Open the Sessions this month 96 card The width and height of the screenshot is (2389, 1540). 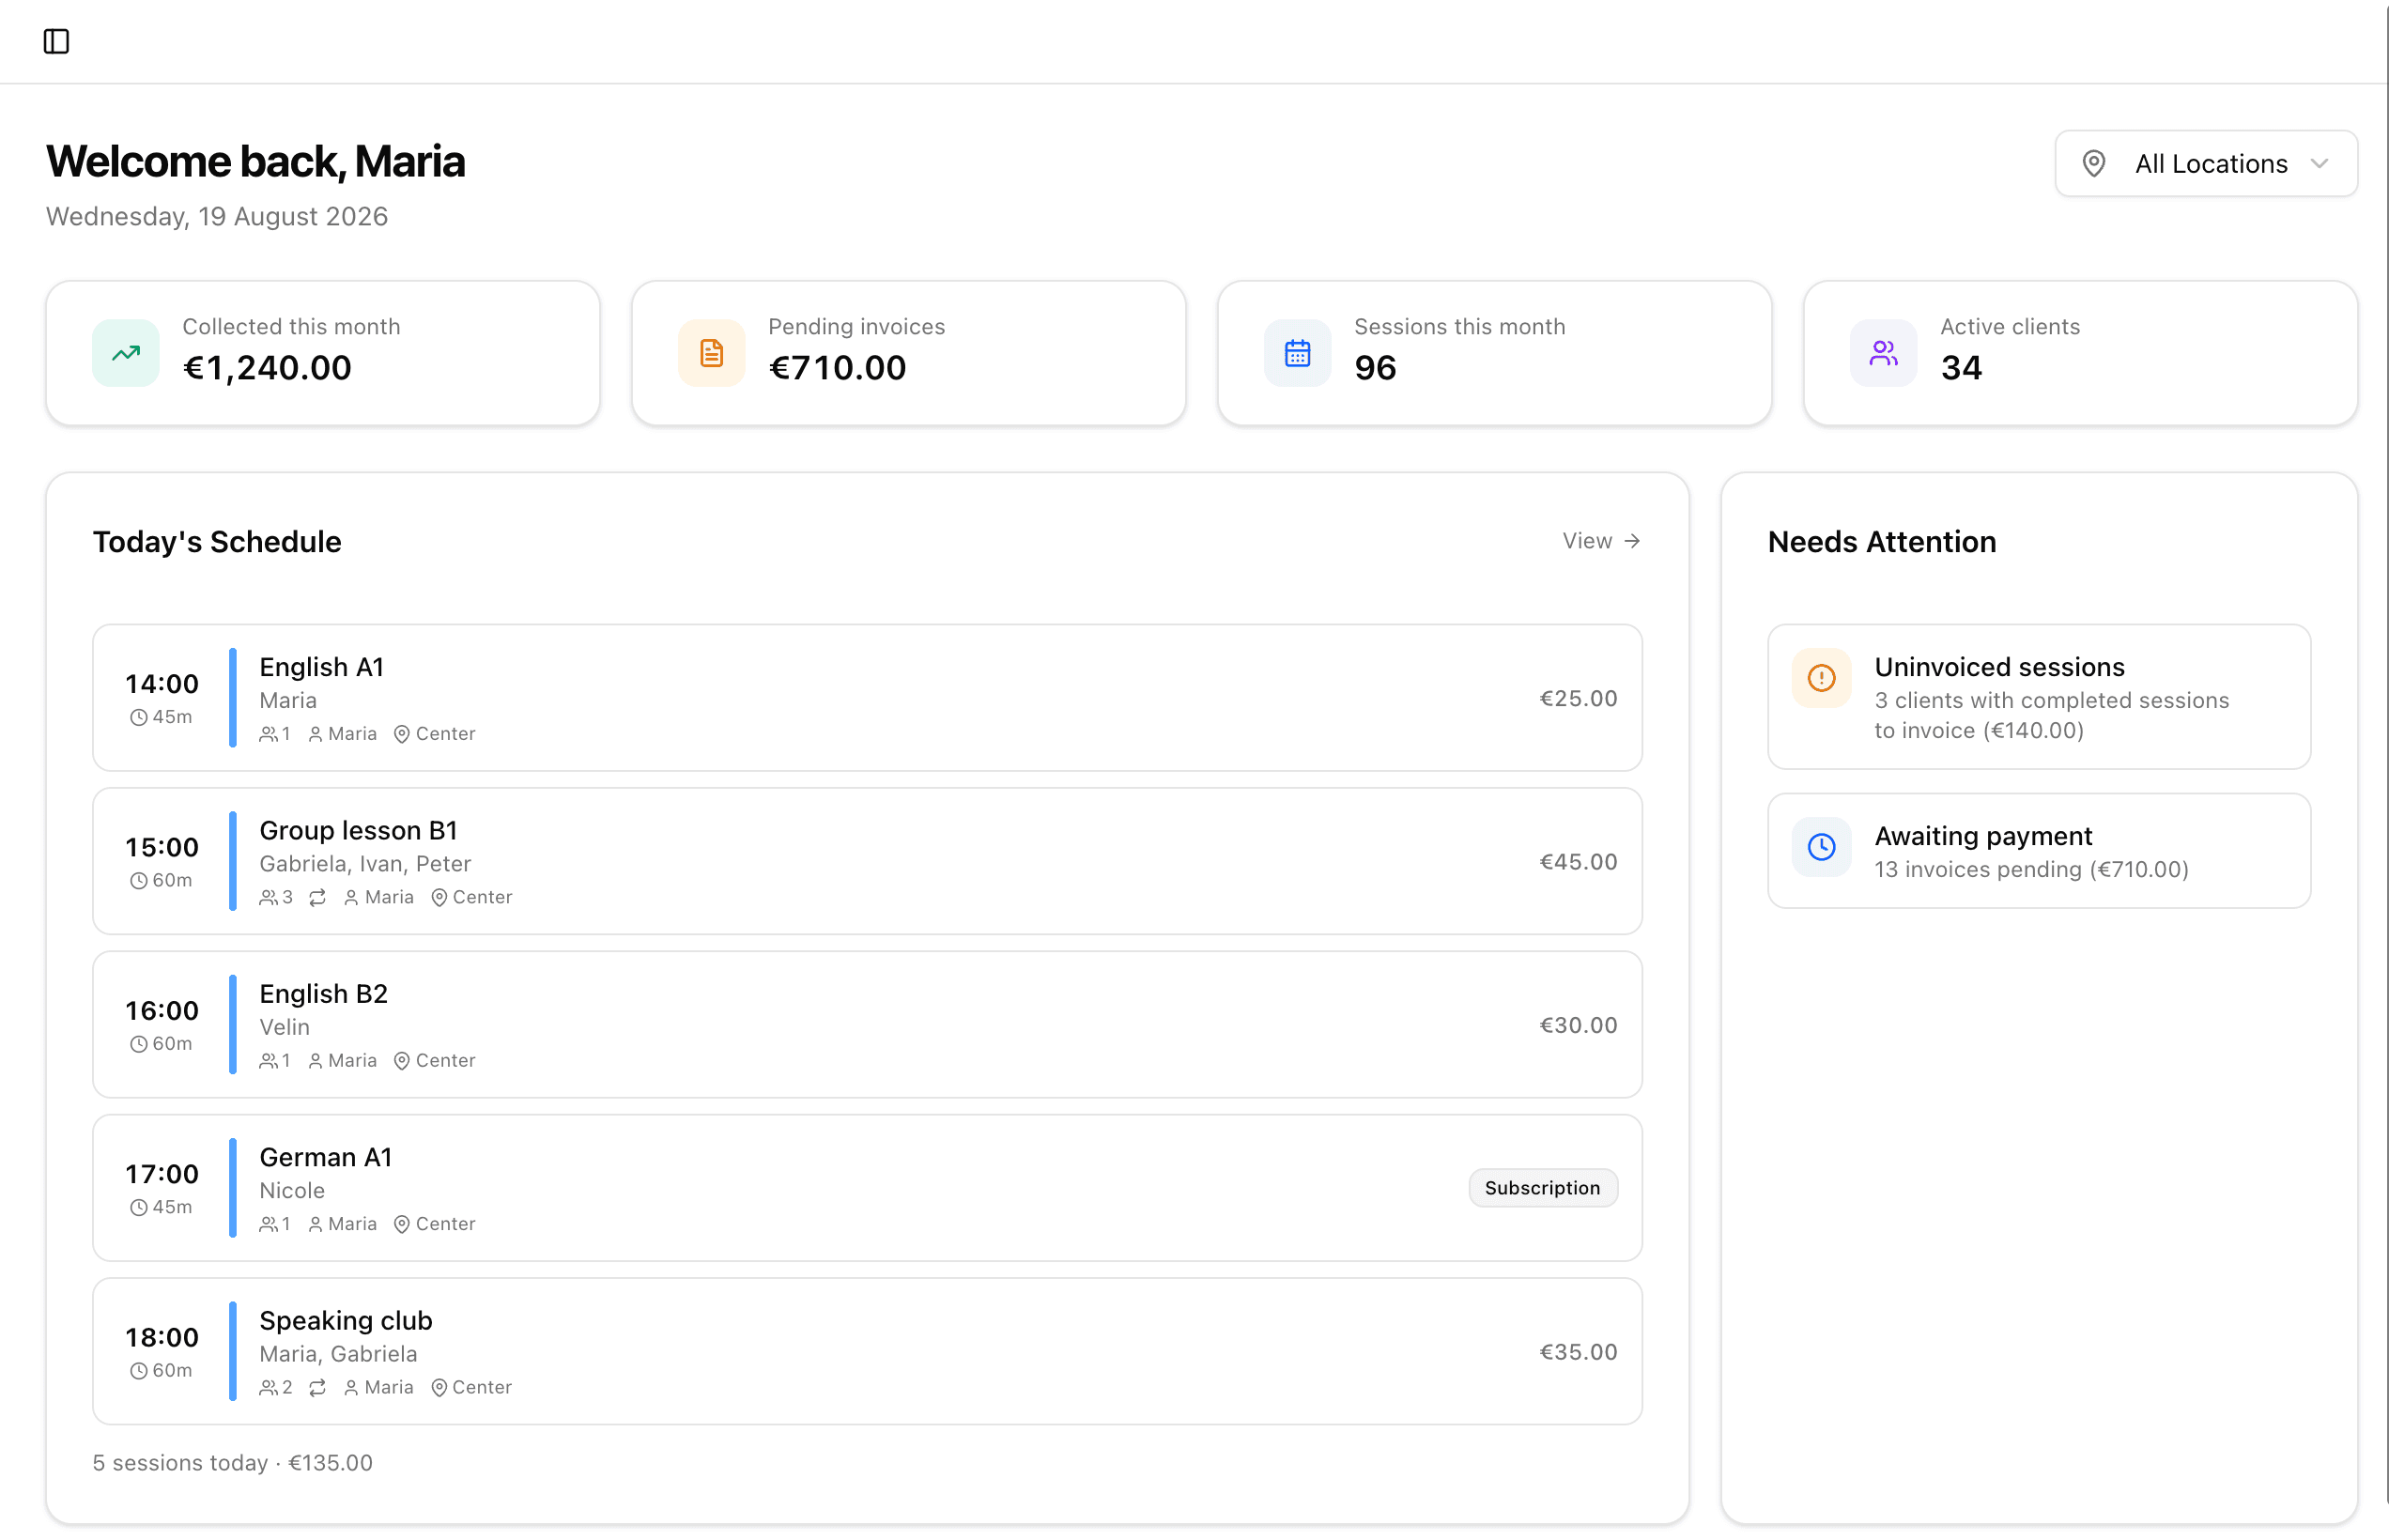1494,353
